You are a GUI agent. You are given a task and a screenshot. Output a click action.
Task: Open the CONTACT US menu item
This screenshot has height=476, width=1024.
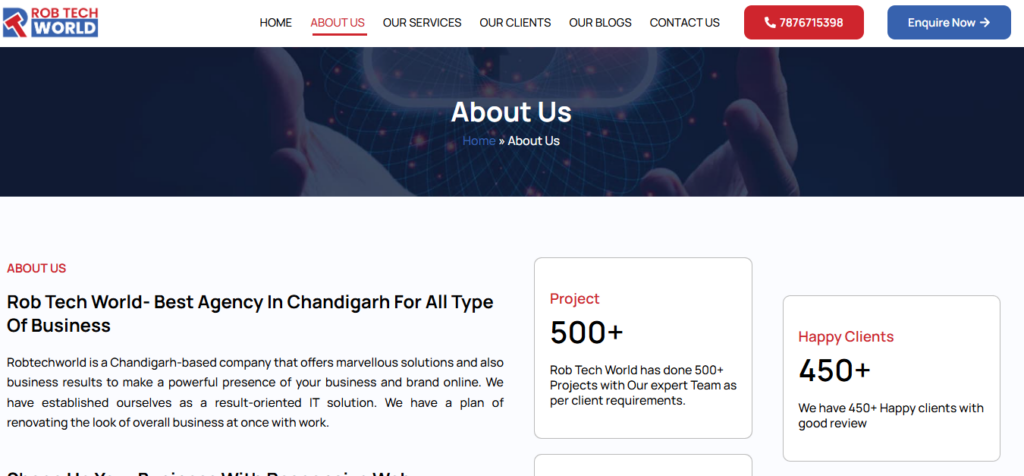pos(685,22)
